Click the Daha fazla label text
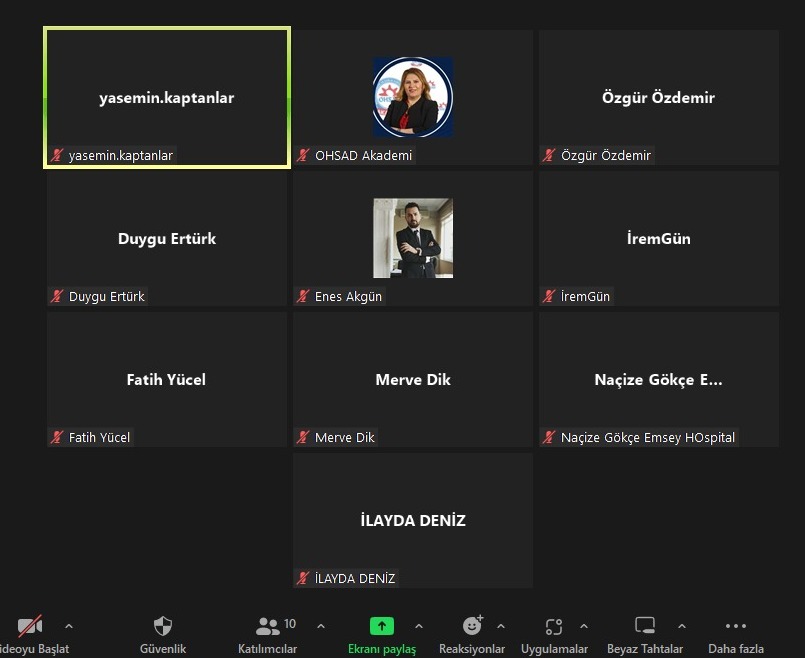This screenshot has width=805, height=658. pyautogui.click(x=736, y=649)
